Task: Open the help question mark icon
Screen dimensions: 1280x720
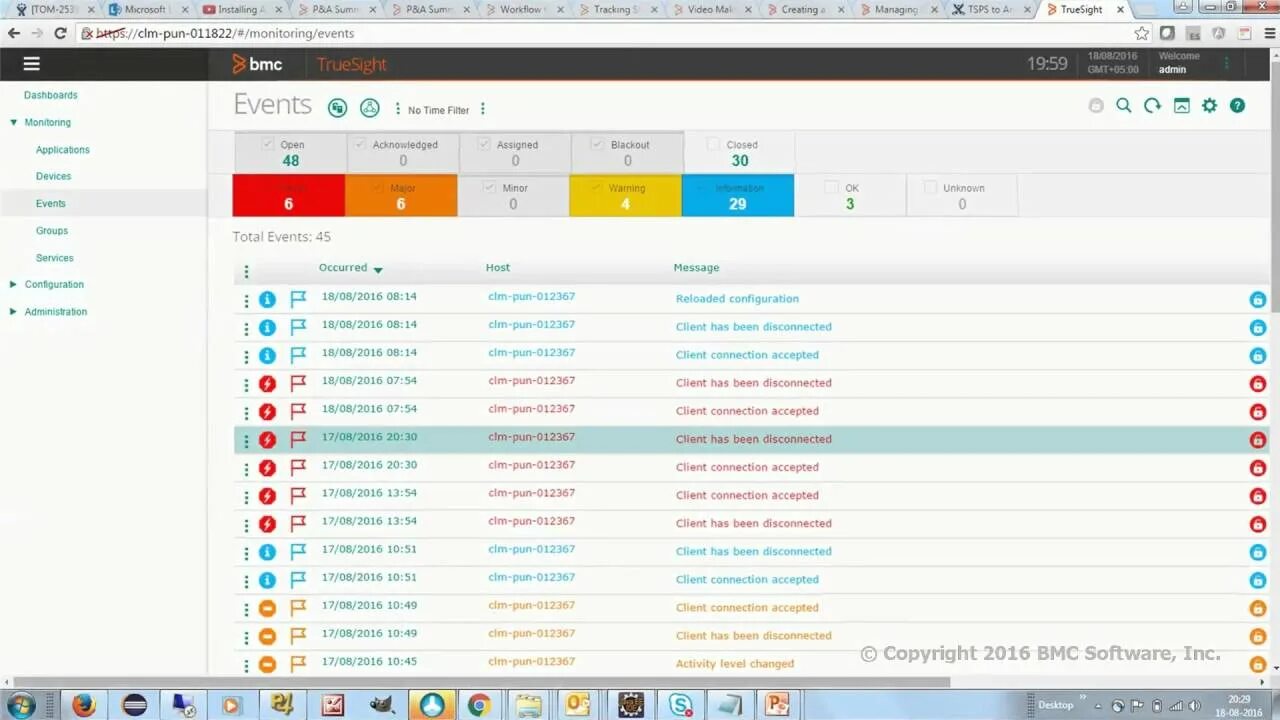Action: click(x=1238, y=105)
